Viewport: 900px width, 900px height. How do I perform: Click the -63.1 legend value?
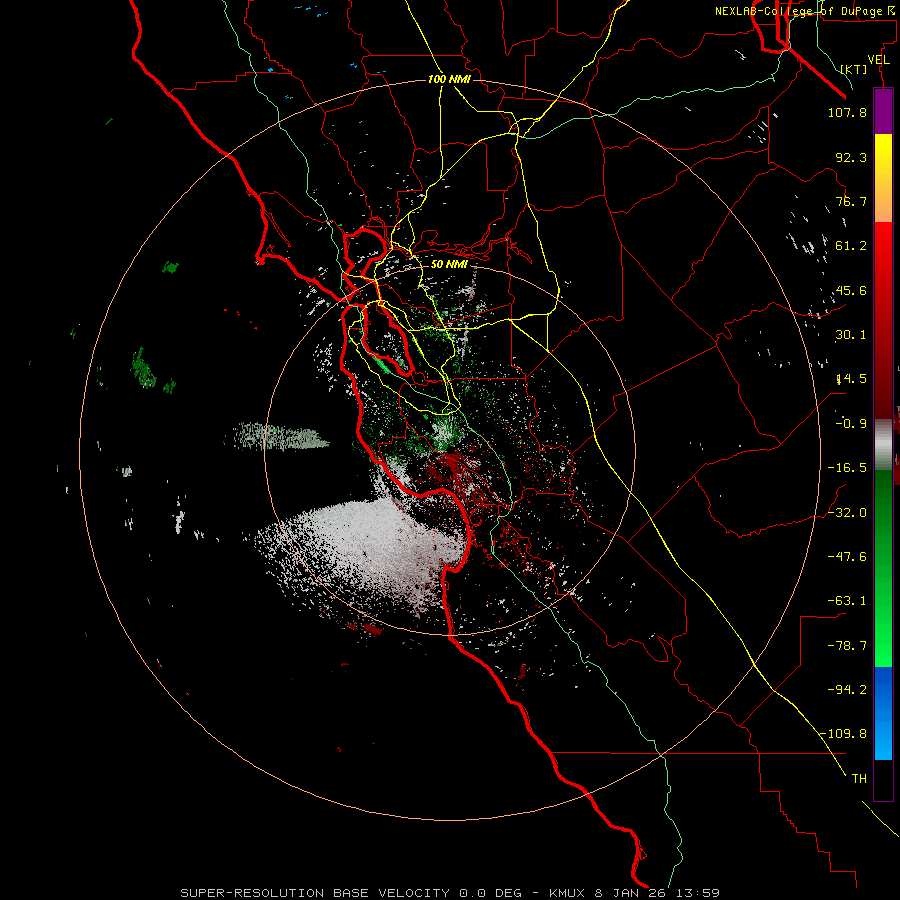847,601
